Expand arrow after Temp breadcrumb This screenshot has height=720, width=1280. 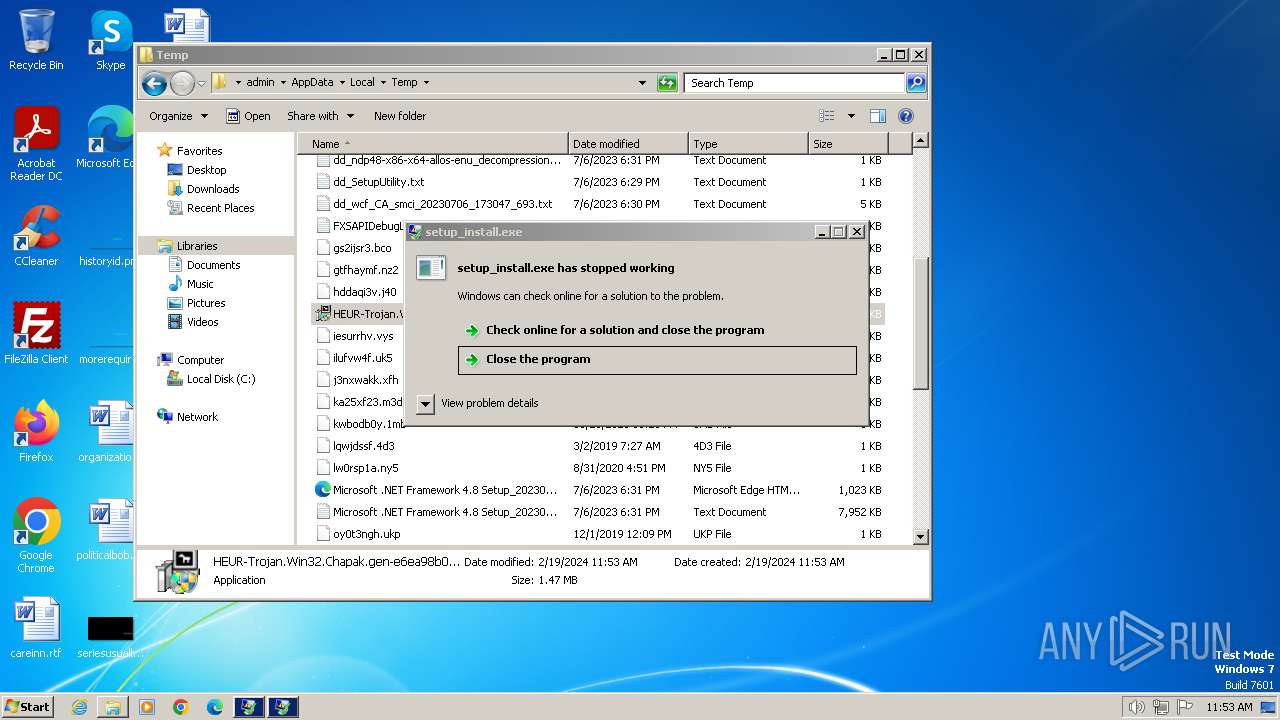(426, 83)
